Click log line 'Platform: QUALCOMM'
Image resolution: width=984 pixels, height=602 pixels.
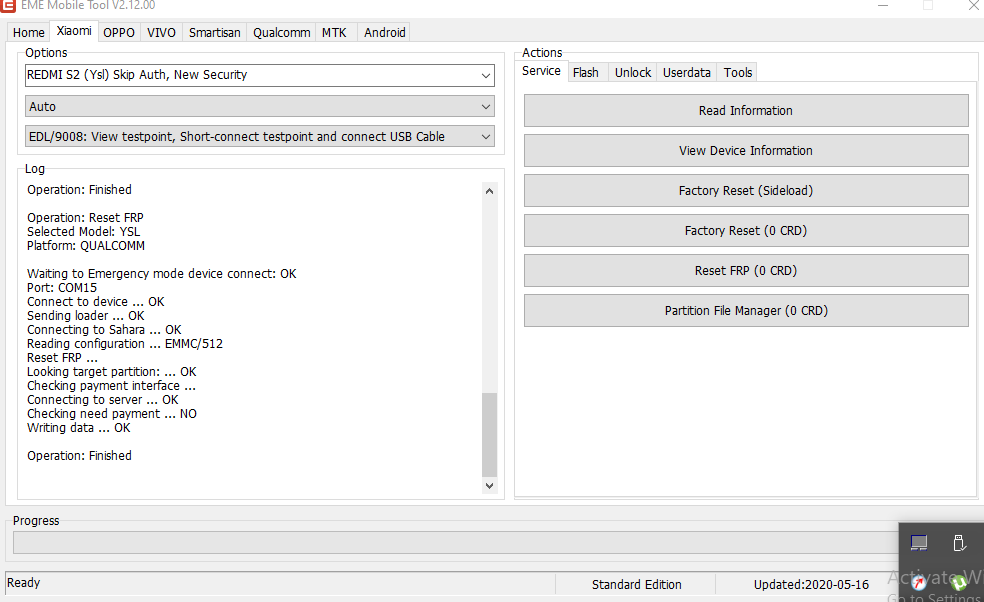pyautogui.click(x=86, y=245)
